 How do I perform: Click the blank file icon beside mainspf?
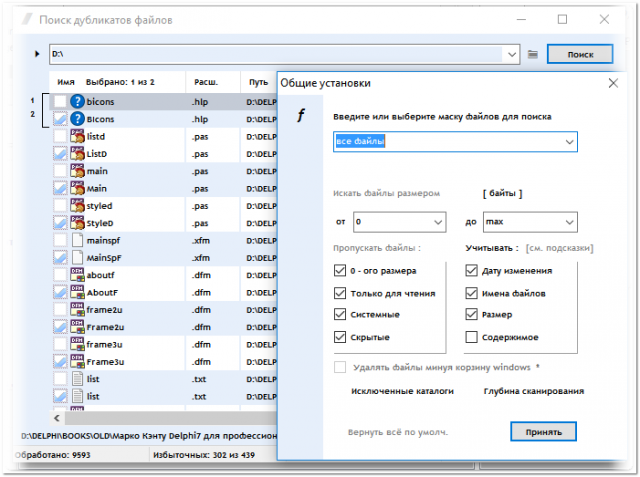[x=77, y=240]
